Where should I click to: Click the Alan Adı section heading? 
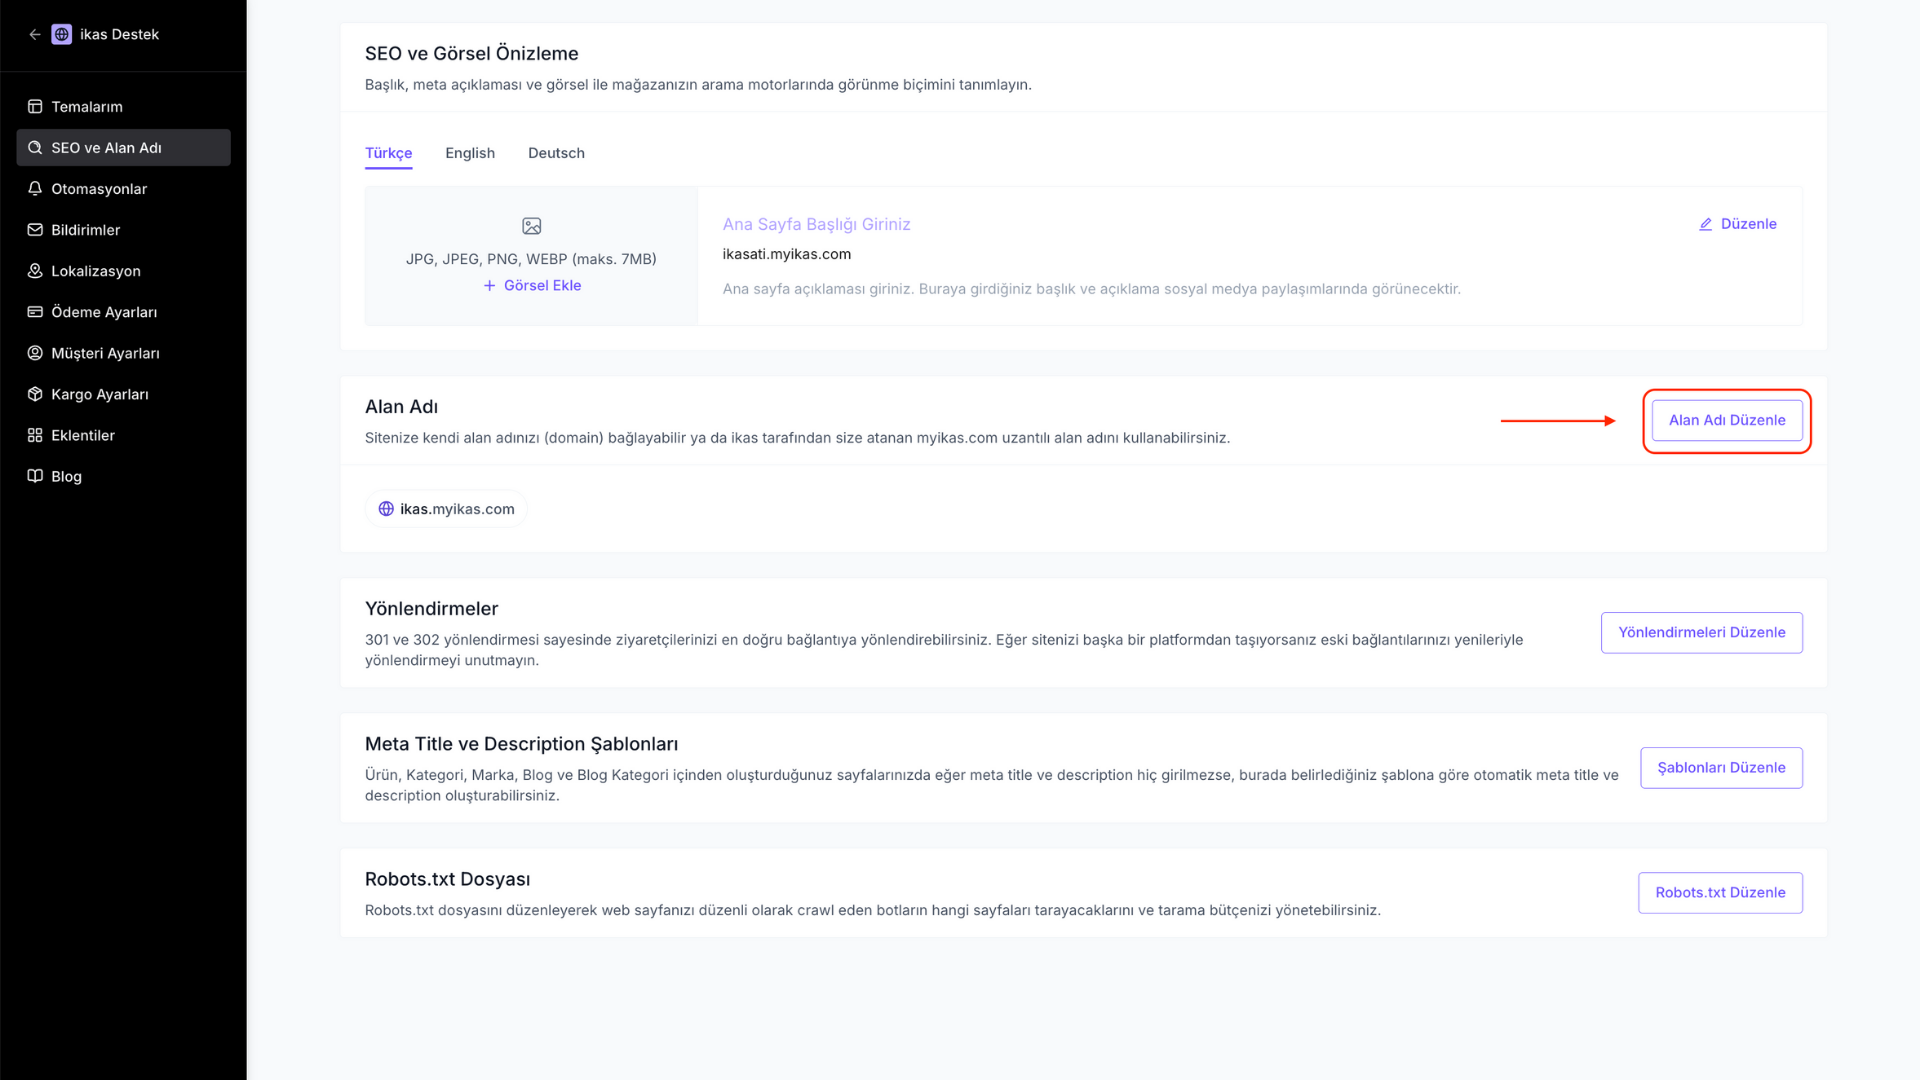pyautogui.click(x=401, y=406)
